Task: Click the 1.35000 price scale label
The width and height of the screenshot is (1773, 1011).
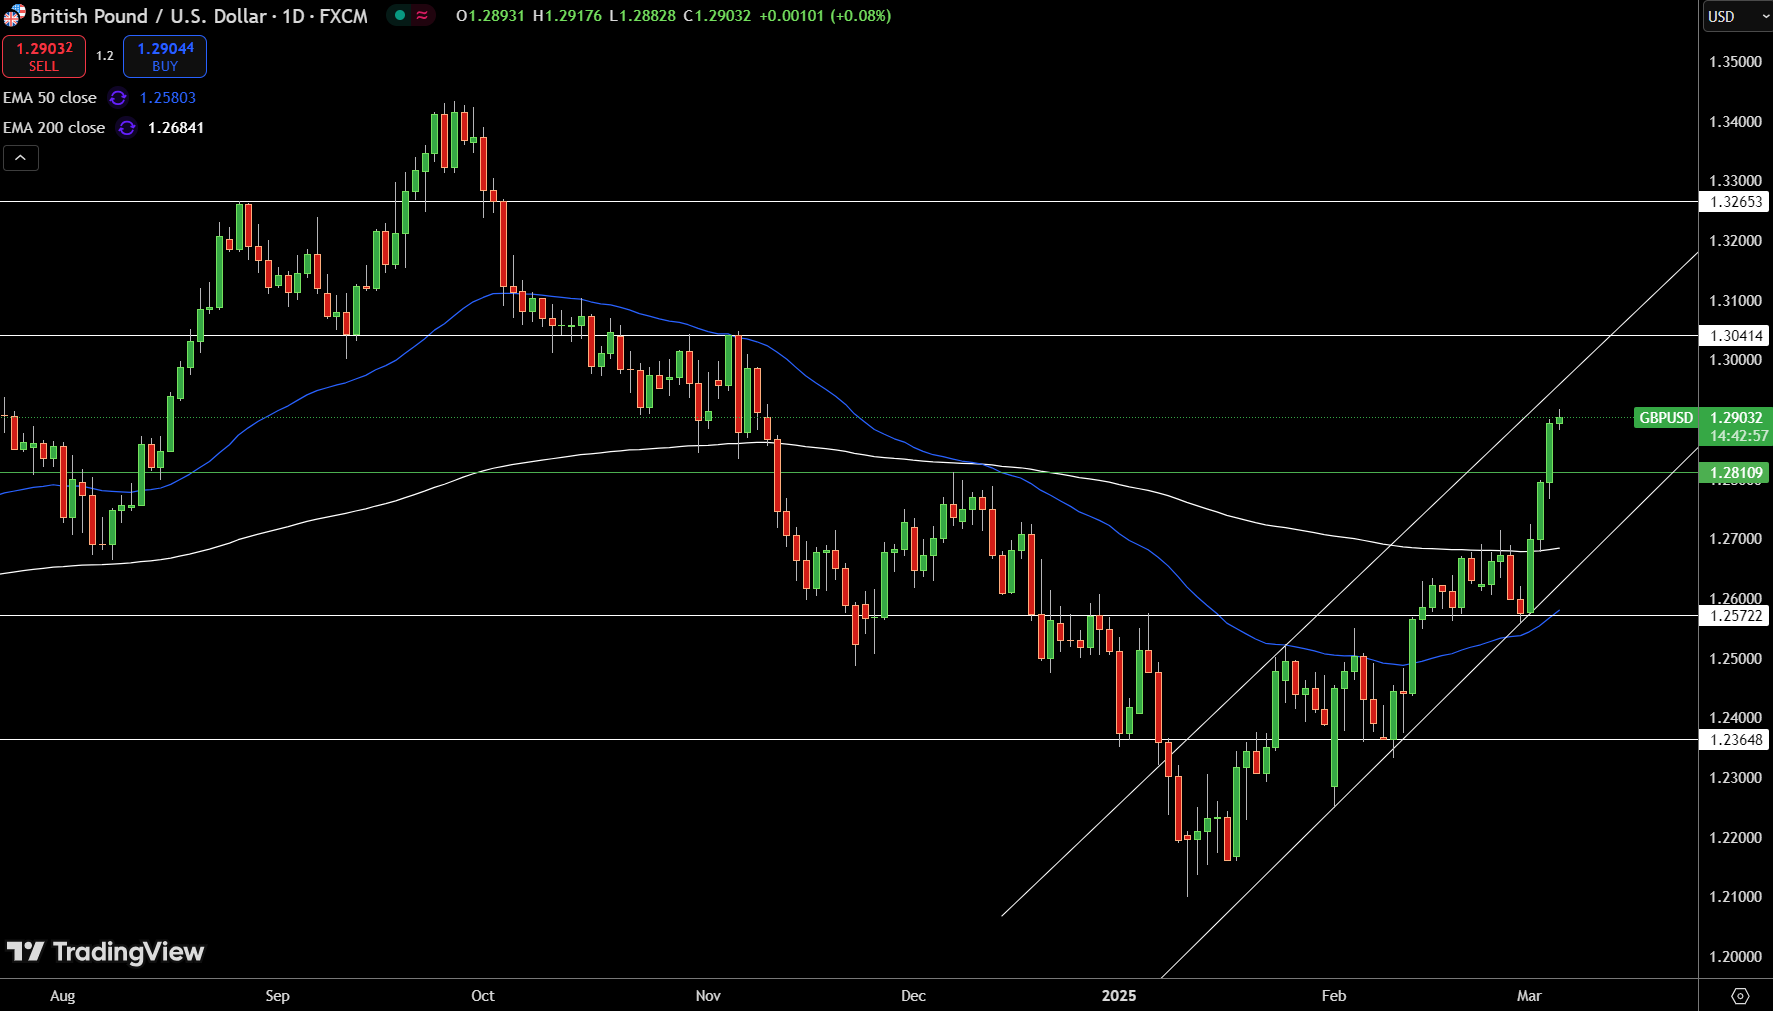Action: (x=1735, y=62)
